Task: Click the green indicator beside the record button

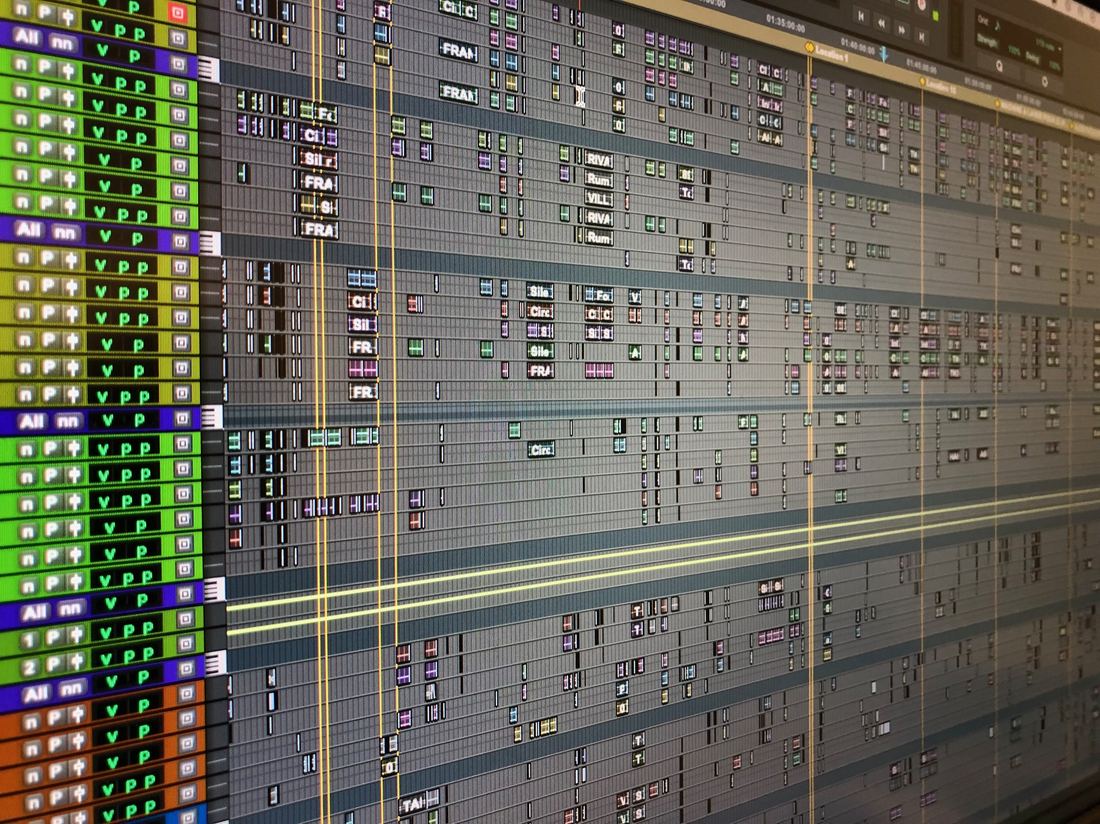Action: coord(936,15)
